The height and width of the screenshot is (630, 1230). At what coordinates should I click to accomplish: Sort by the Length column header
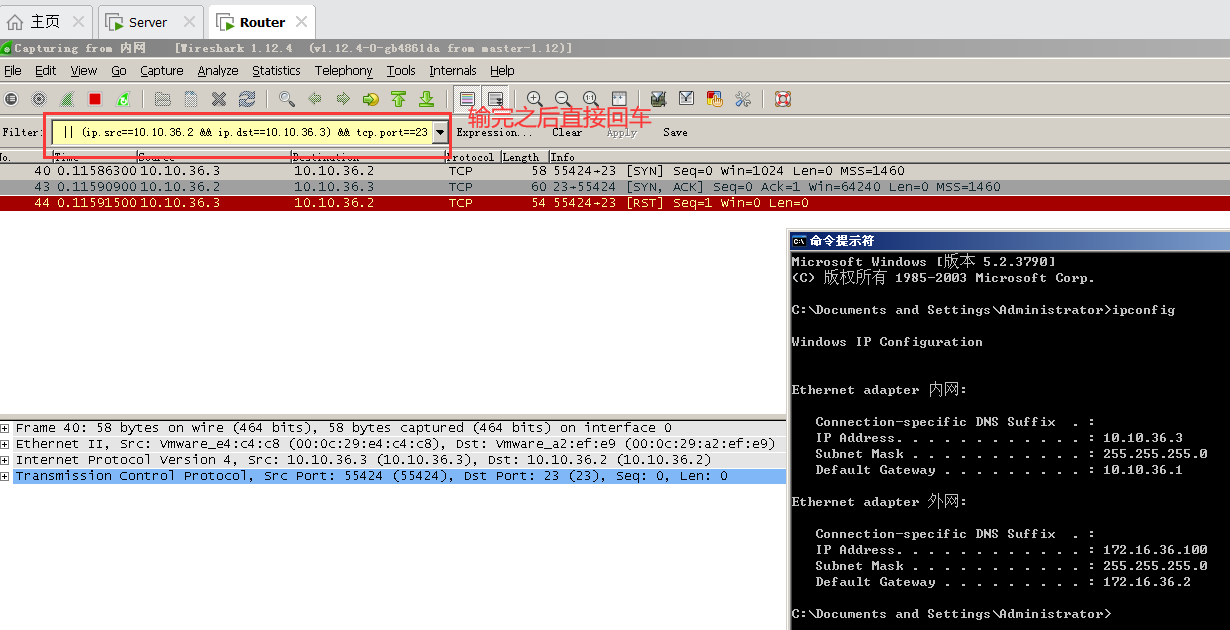(523, 157)
